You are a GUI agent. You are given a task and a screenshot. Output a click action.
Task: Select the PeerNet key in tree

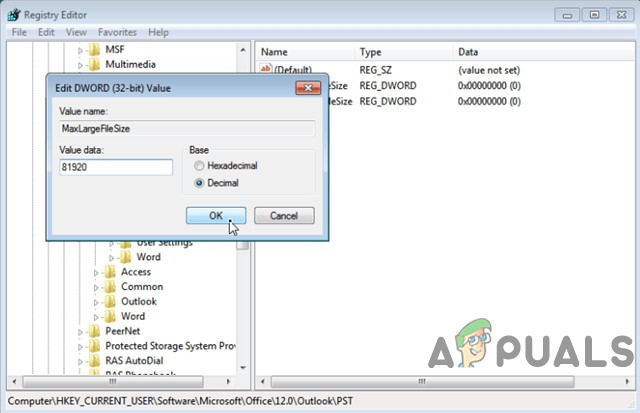[x=122, y=331]
